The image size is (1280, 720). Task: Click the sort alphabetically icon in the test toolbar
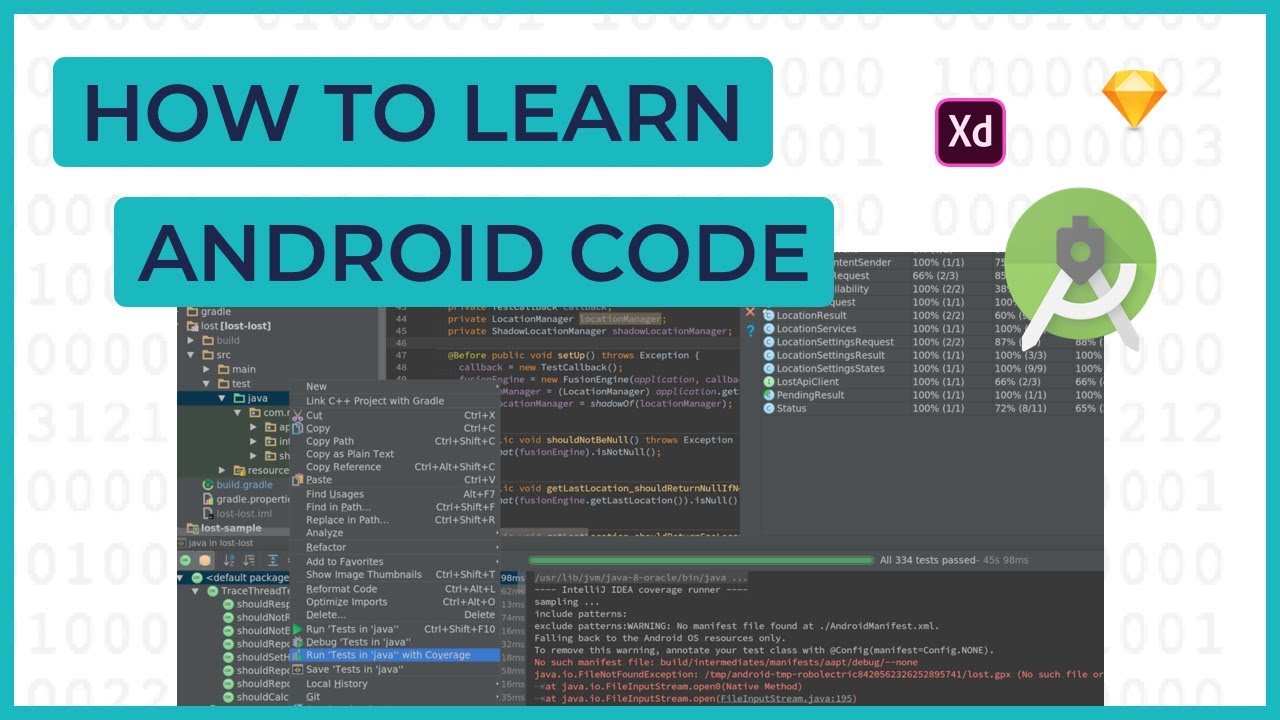[x=229, y=561]
